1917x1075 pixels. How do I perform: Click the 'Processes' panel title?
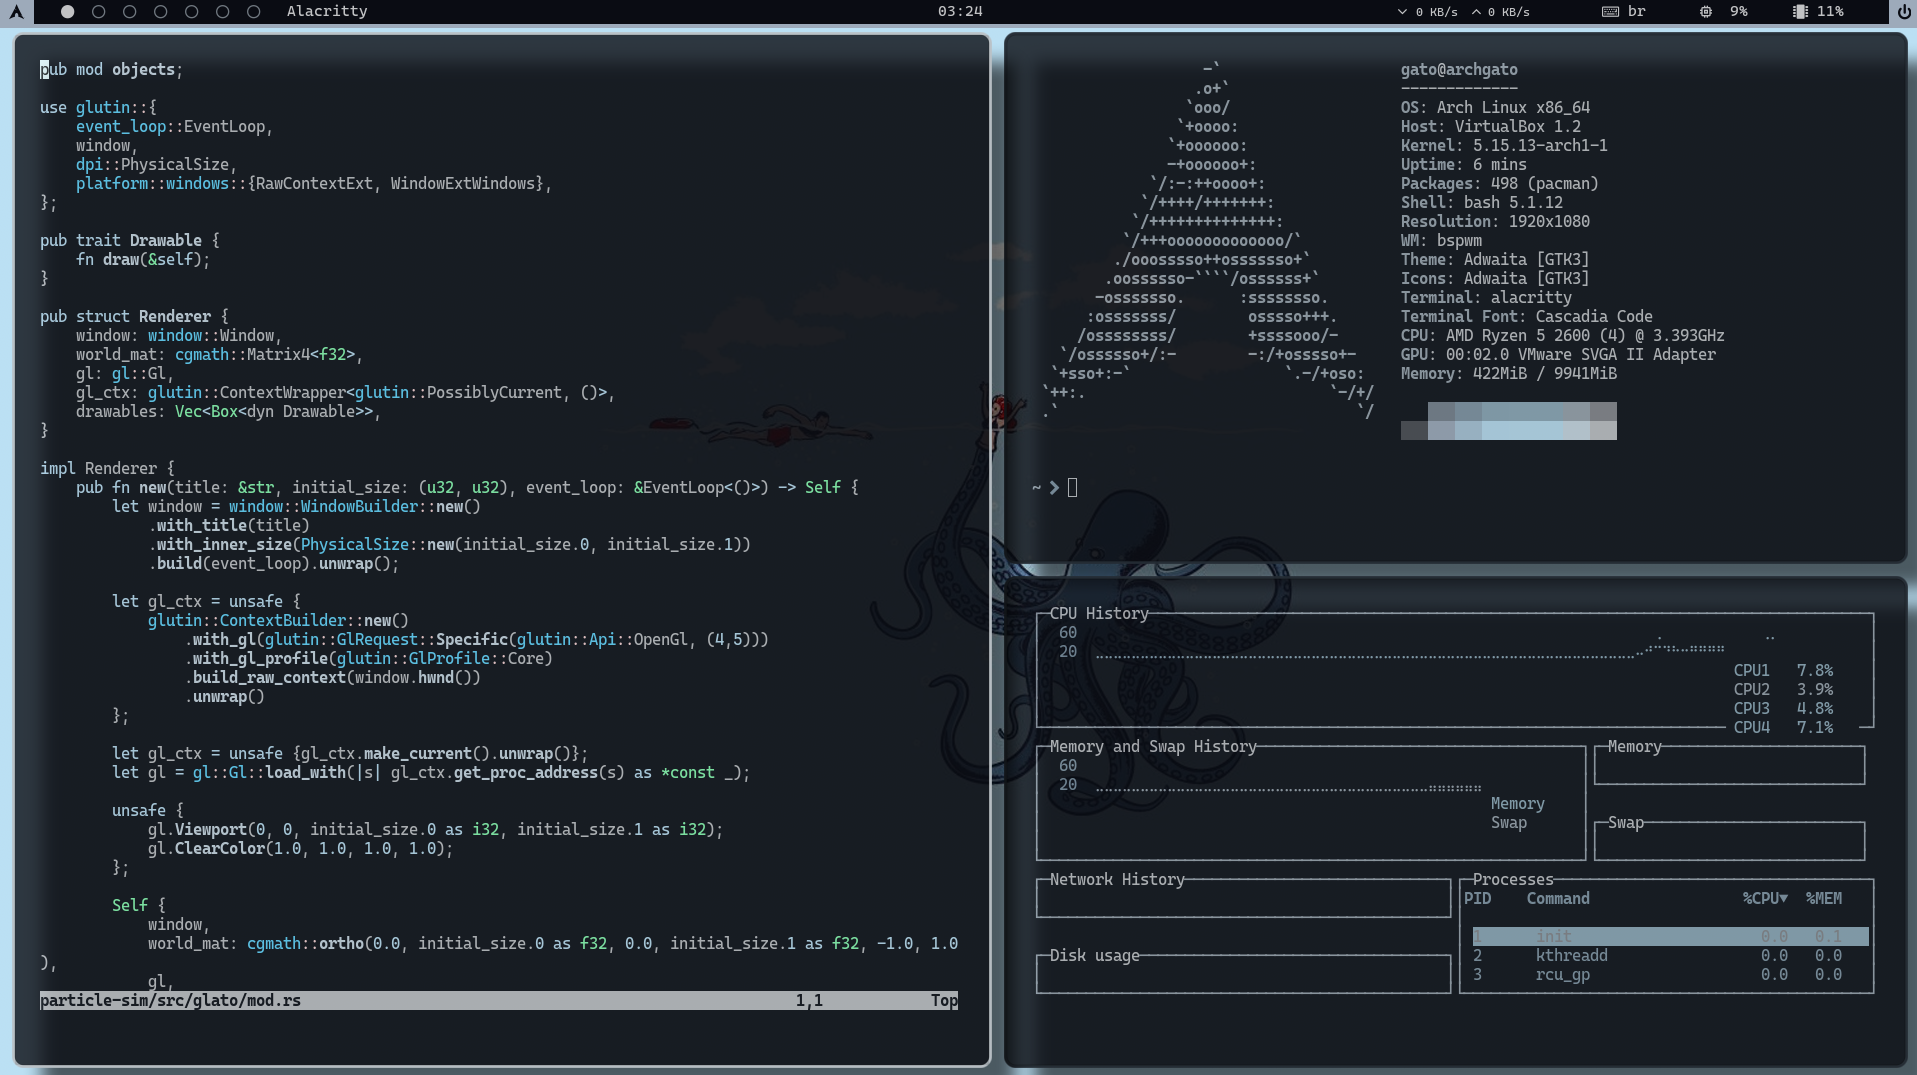coord(1513,879)
